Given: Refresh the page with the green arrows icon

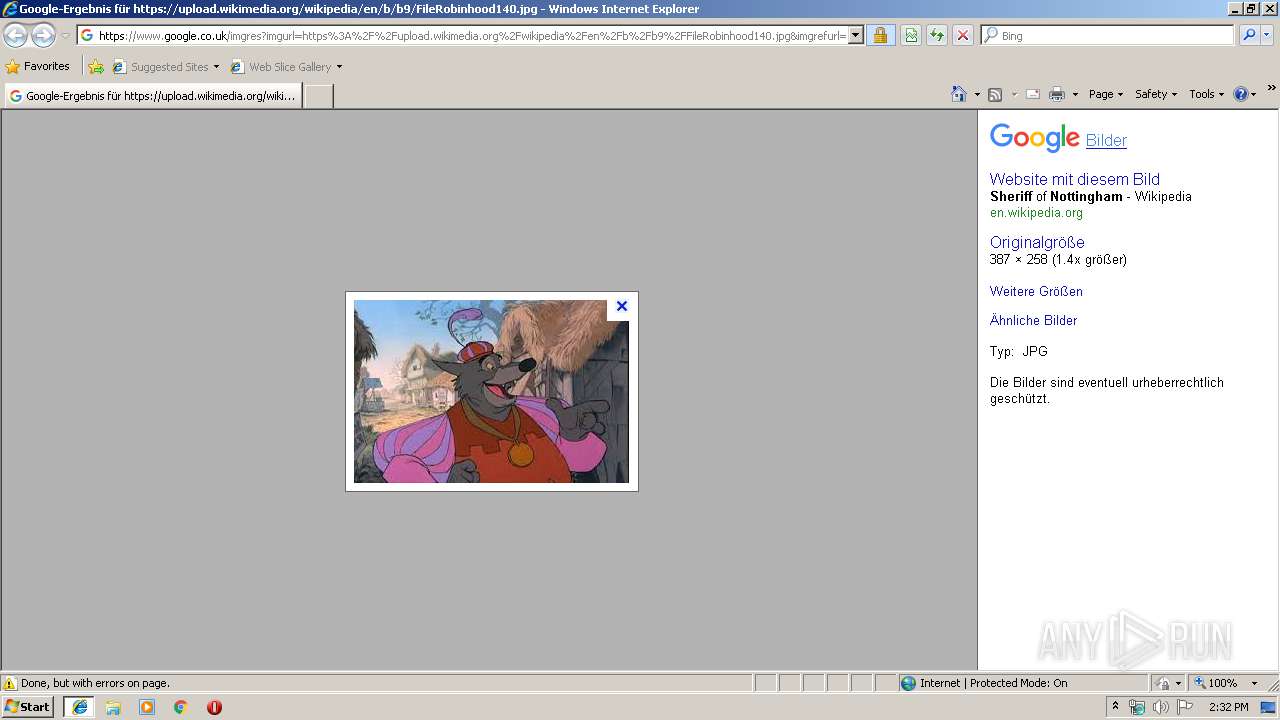Looking at the screenshot, I should coord(937,36).
